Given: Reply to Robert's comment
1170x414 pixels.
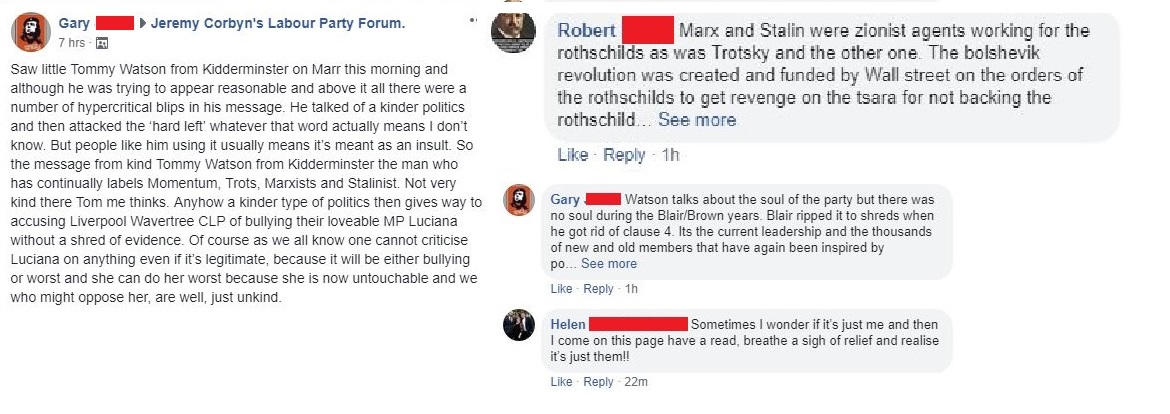Looking at the screenshot, I should pyautogui.click(x=625, y=155).
